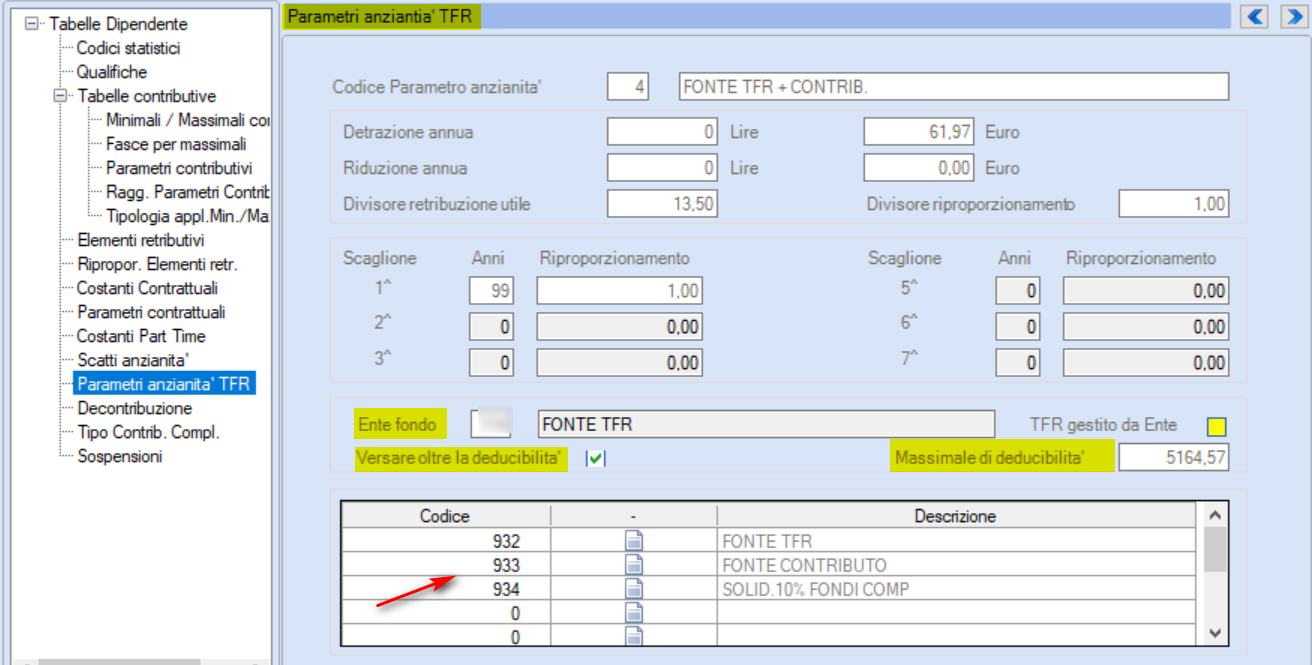This screenshot has height=665, width=1312.
Task: Go to previous record with left arrow button
Action: pos(1254,16)
